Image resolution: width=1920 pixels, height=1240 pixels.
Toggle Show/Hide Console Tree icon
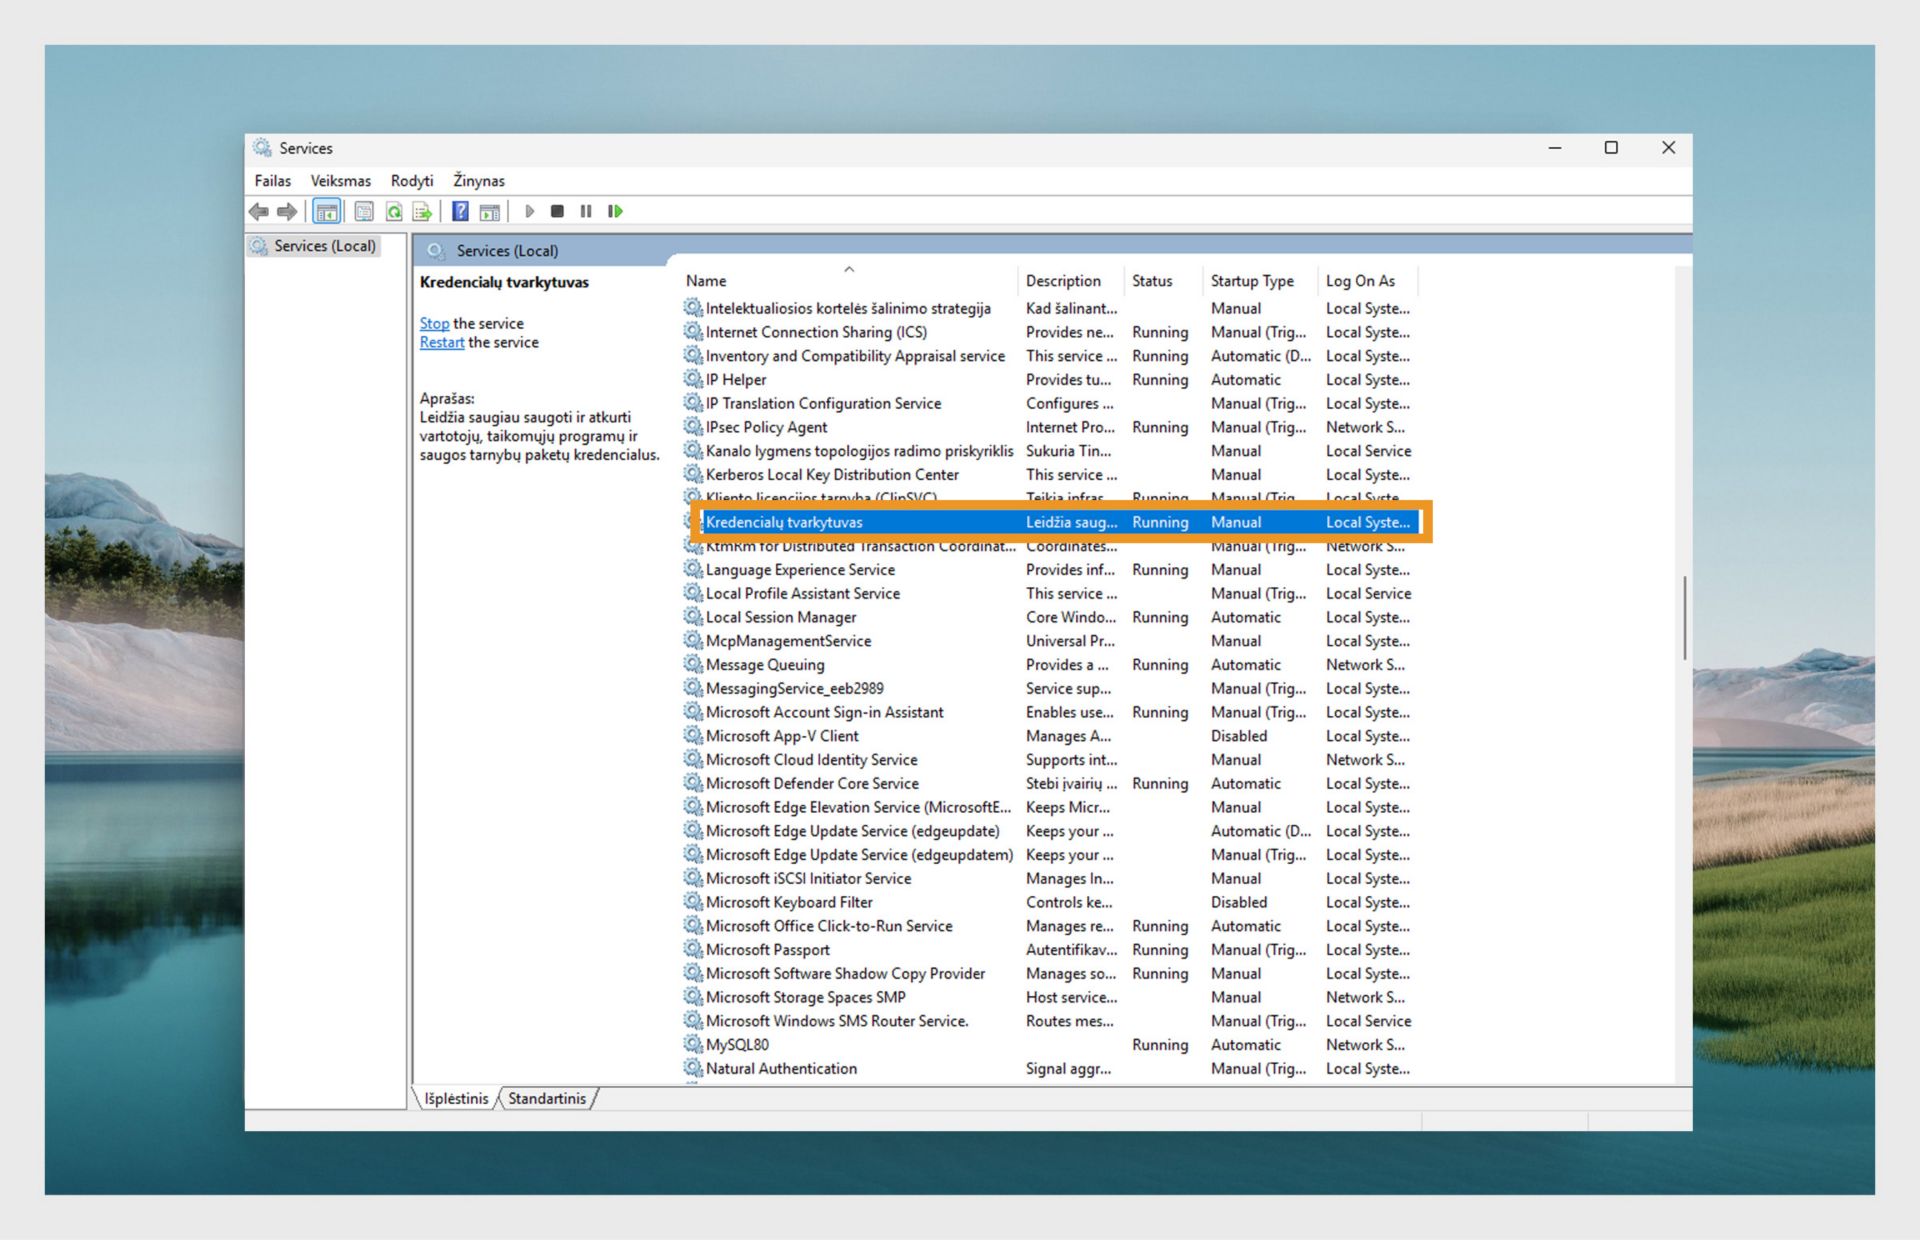coord(326,211)
